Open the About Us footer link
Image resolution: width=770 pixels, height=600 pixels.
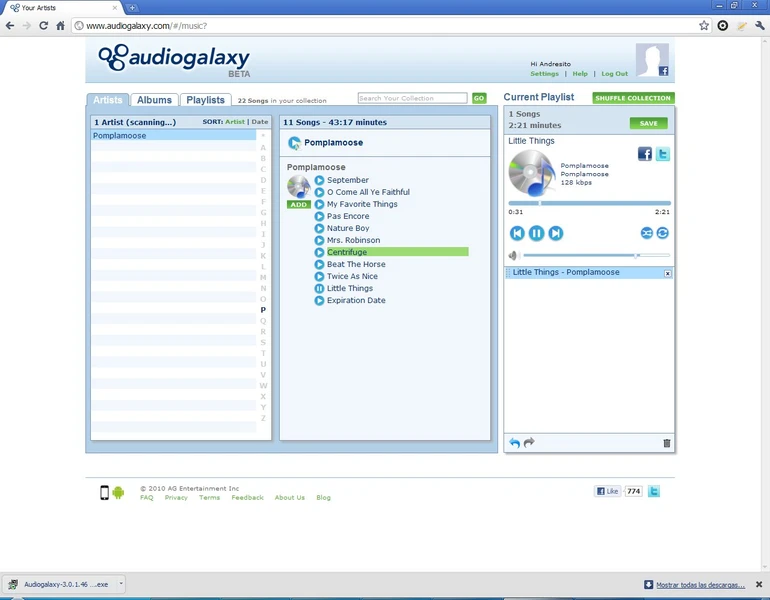[290, 497]
